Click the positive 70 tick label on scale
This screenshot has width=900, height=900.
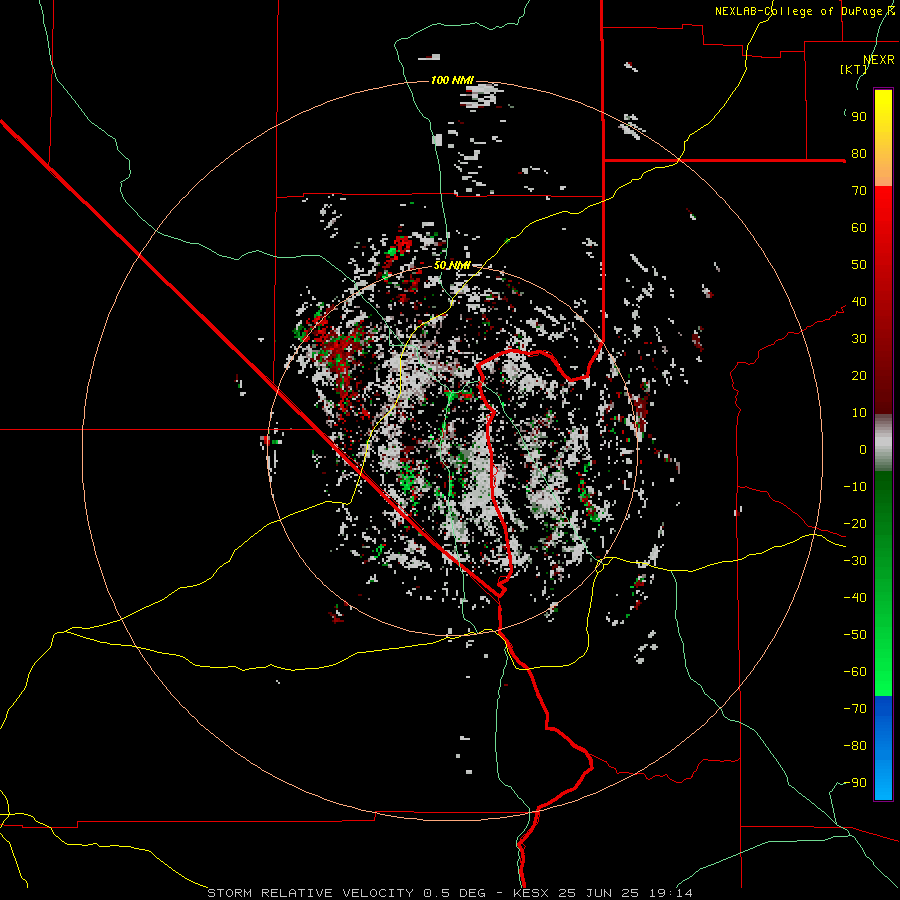click(859, 191)
